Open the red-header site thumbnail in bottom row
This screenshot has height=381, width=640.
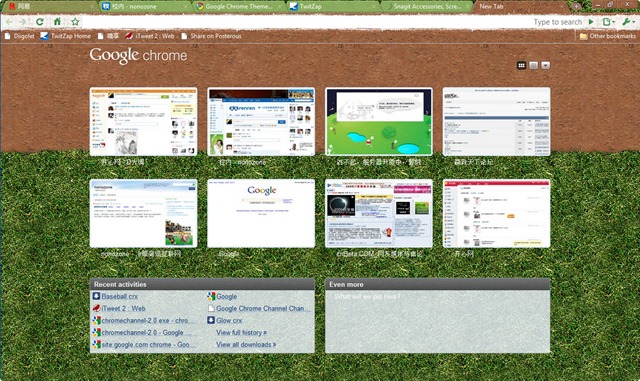tap(496, 213)
